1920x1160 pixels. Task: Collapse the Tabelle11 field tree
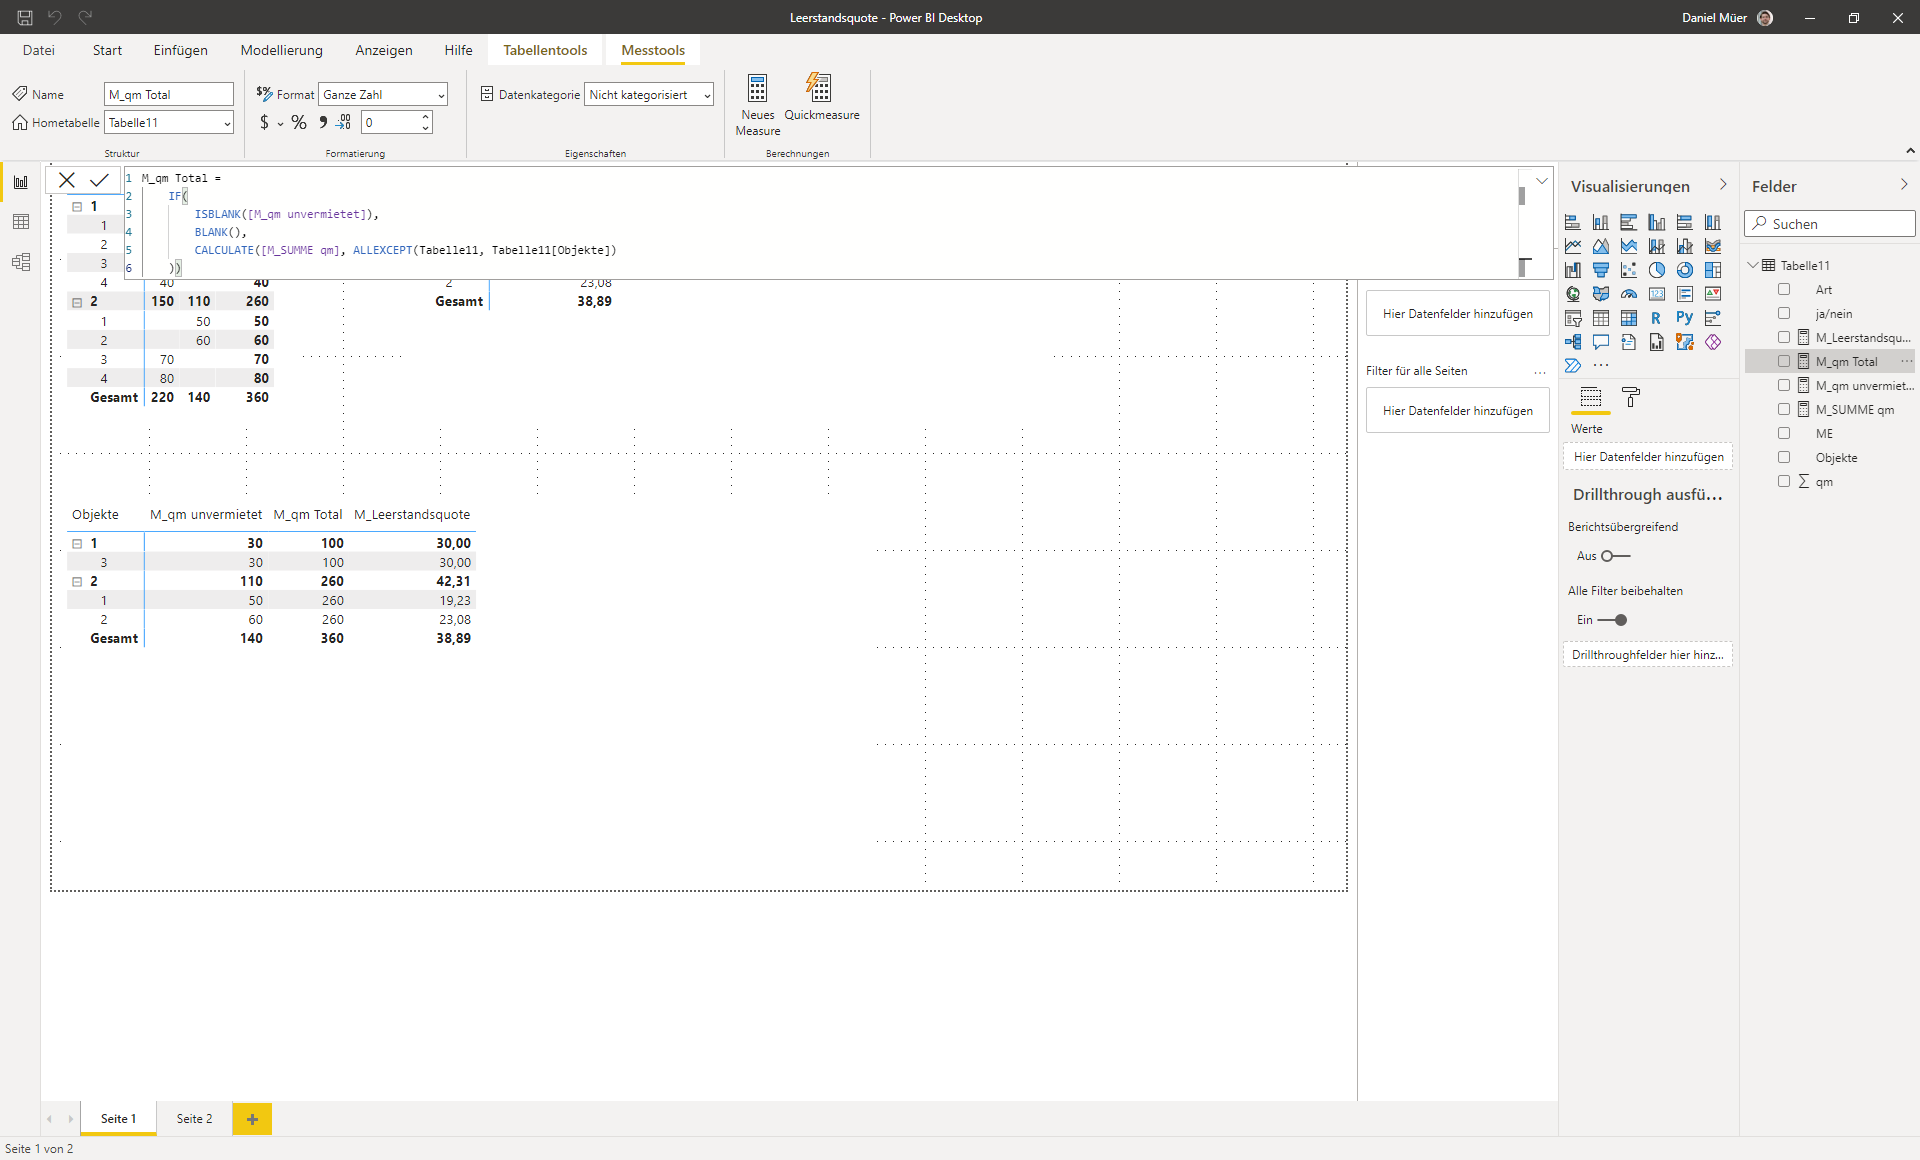coord(1753,265)
